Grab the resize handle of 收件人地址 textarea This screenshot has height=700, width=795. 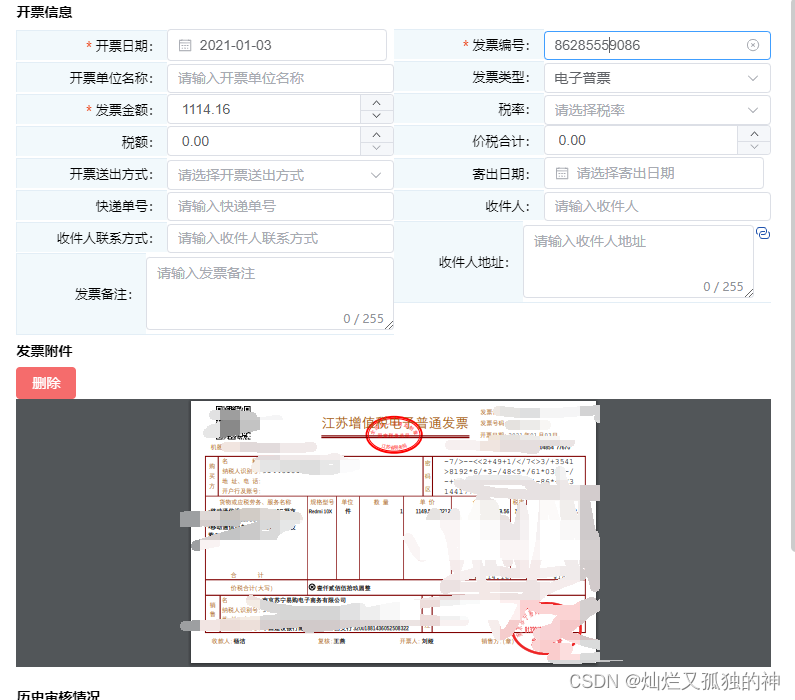(749, 293)
